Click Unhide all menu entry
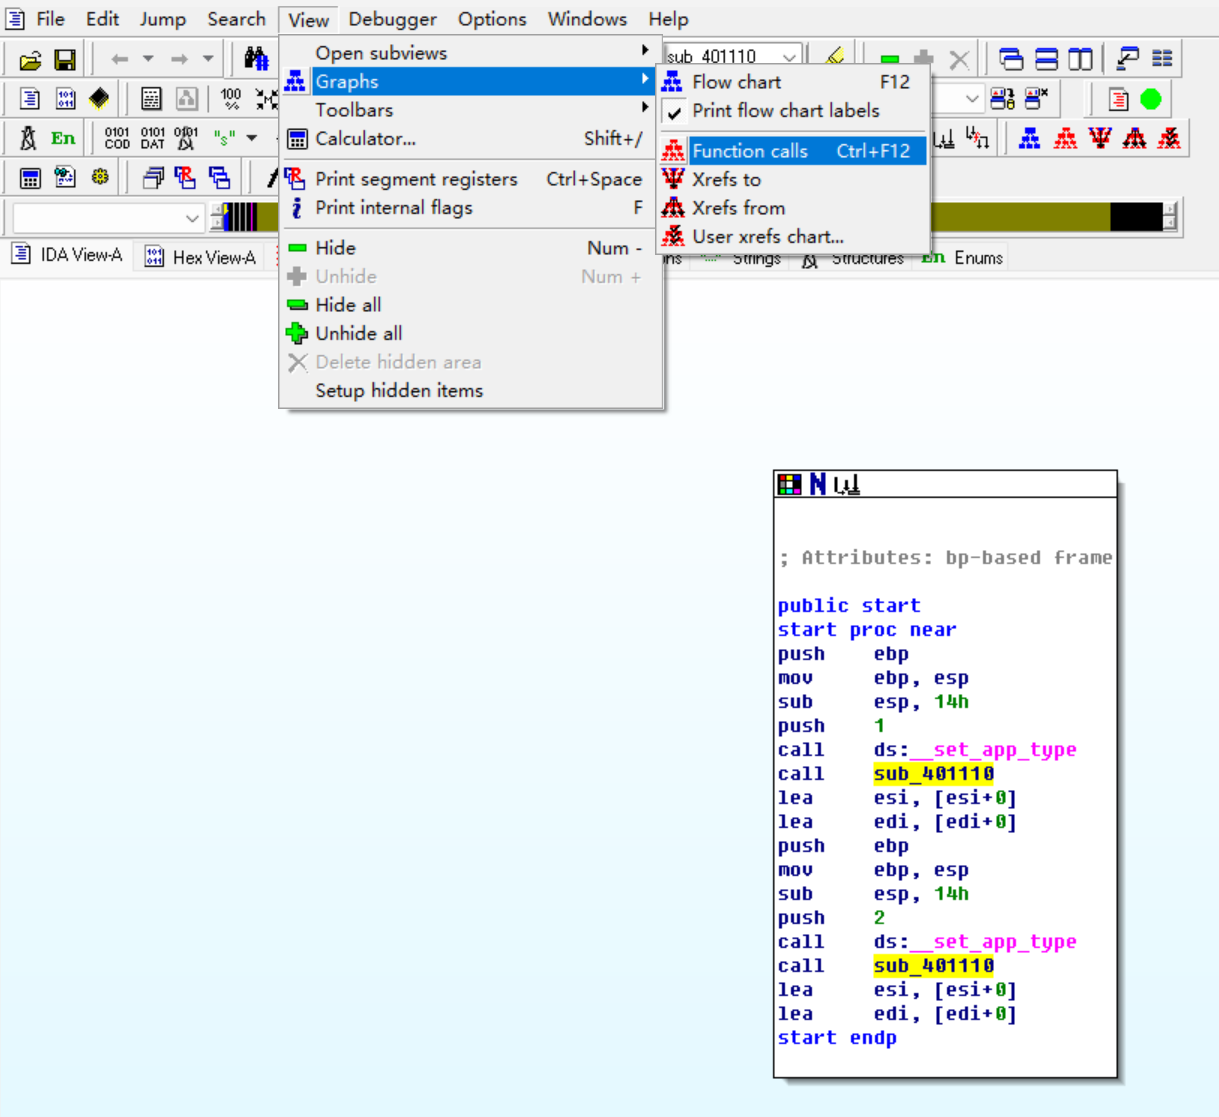1219x1117 pixels. [471, 334]
